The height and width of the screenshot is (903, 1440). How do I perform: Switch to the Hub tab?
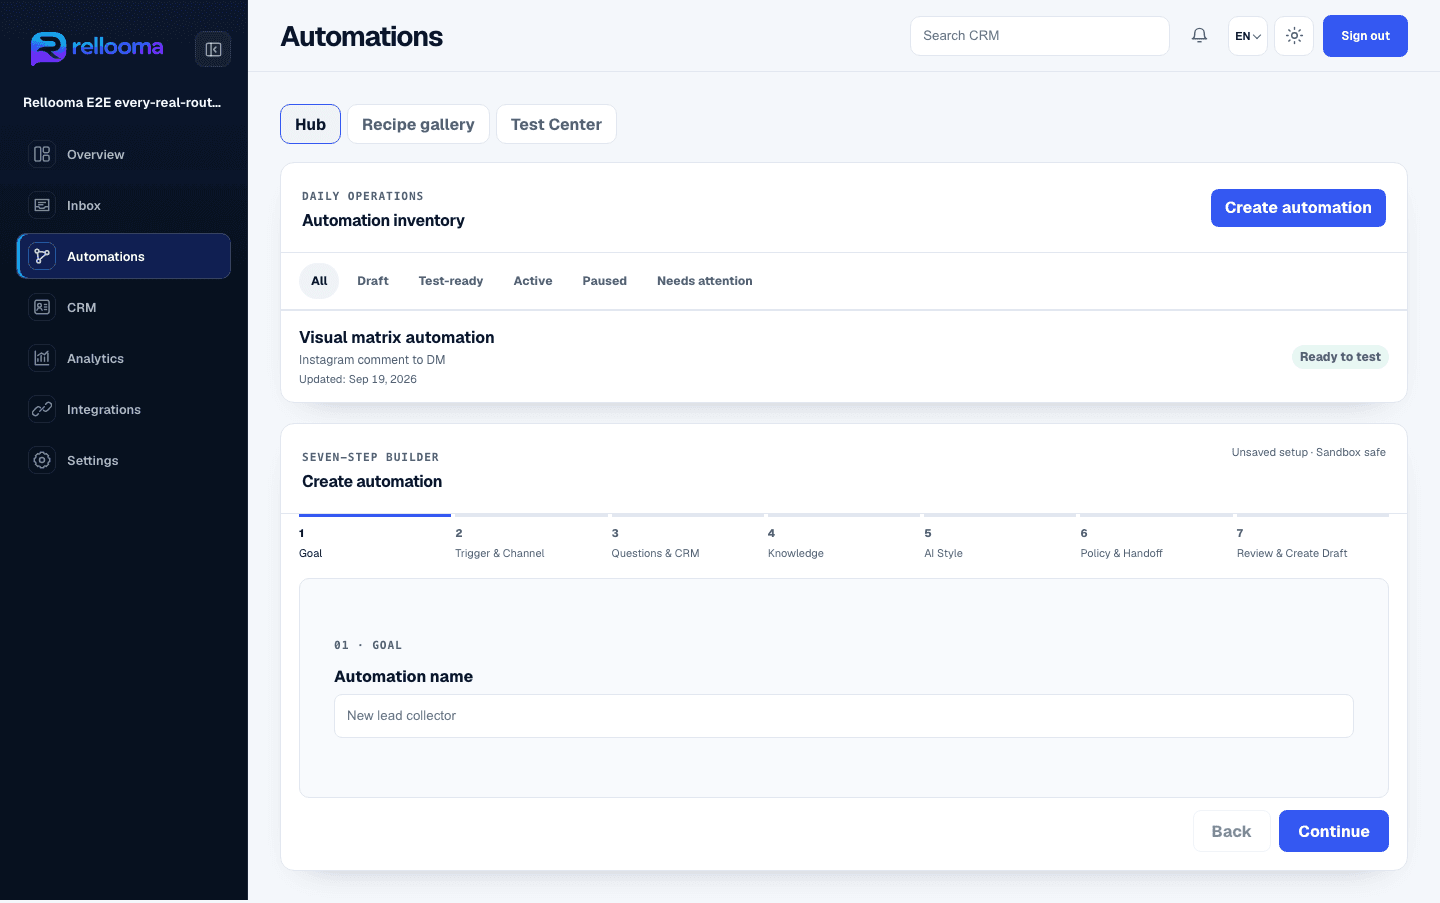[x=310, y=124]
